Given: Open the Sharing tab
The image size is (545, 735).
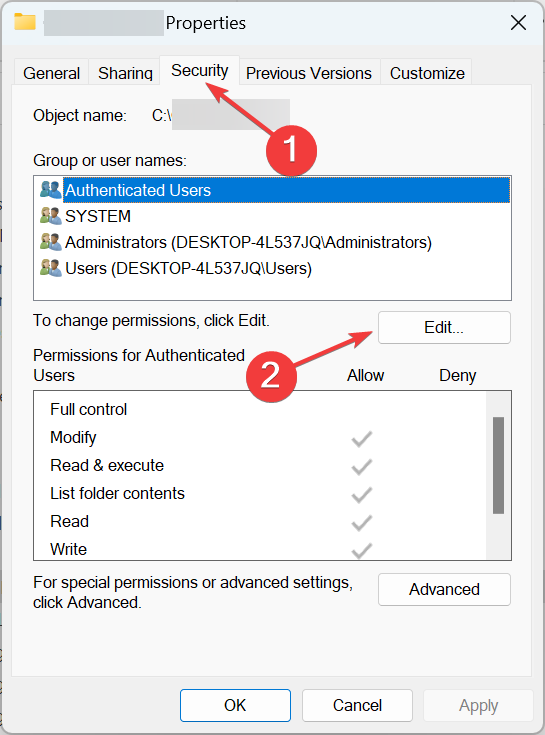Looking at the screenshot, I should [x=125, y=73].
